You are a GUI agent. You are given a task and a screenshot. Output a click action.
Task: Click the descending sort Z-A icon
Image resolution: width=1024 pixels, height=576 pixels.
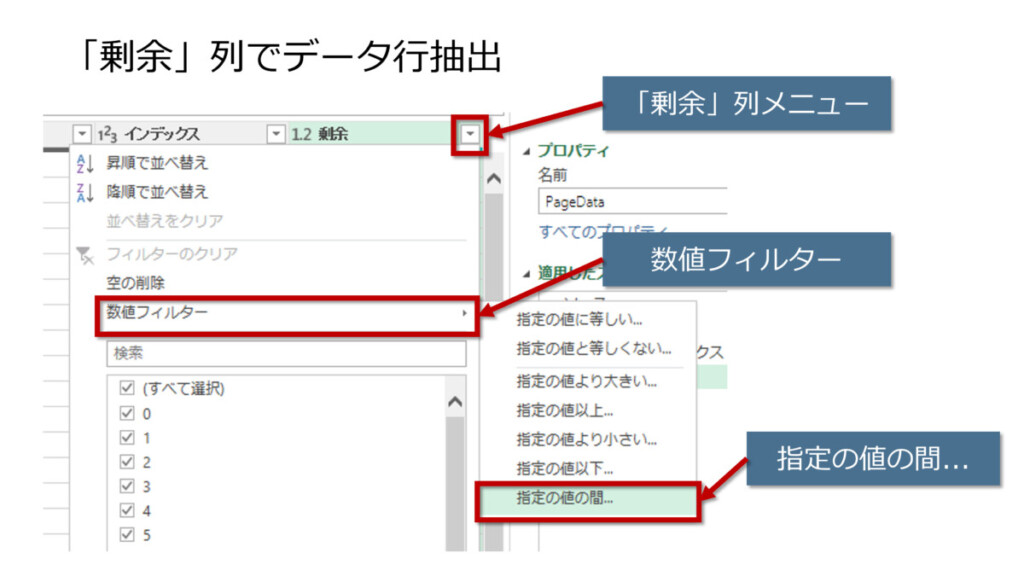click(x=84, y=192)
